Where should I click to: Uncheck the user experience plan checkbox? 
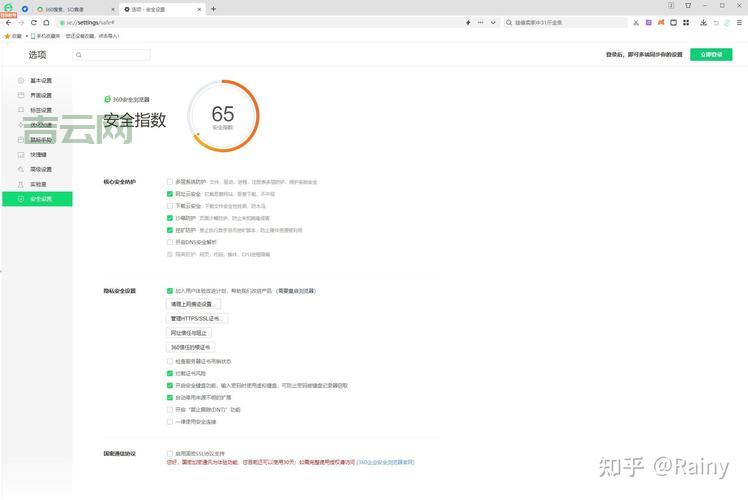(170, 291)
